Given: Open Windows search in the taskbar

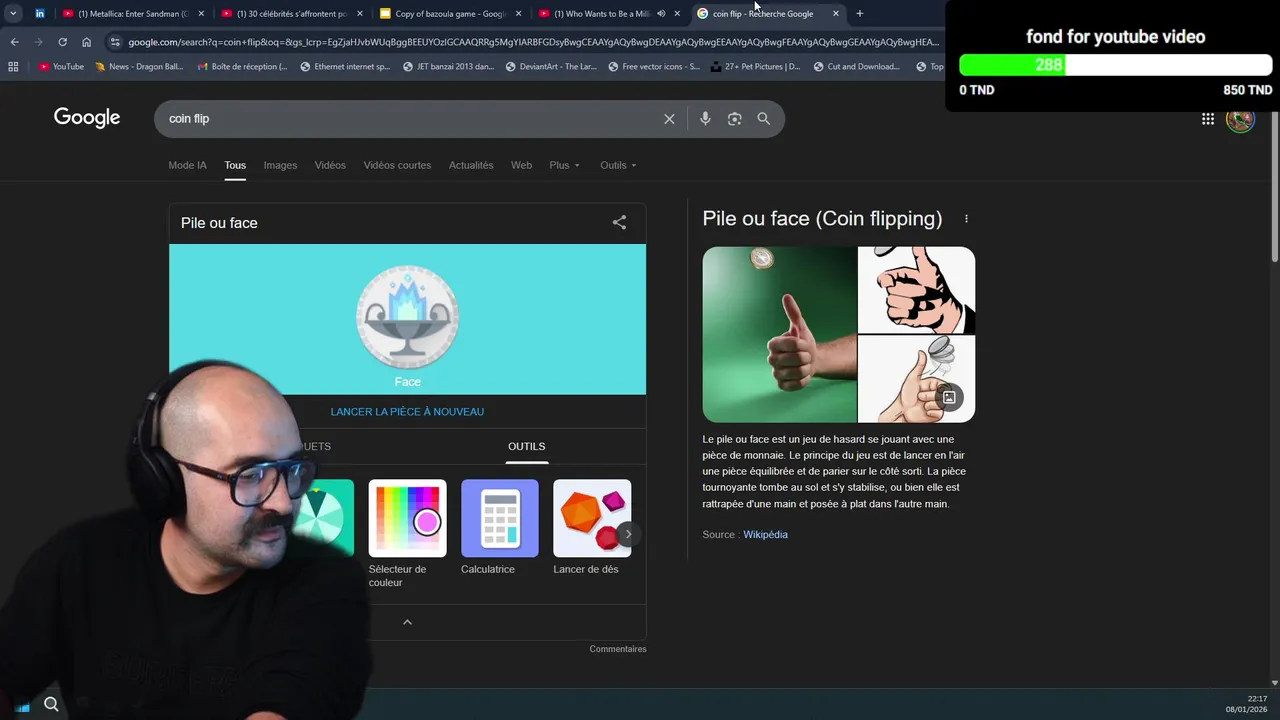Looking at the screenshot, I should [51, 704].
